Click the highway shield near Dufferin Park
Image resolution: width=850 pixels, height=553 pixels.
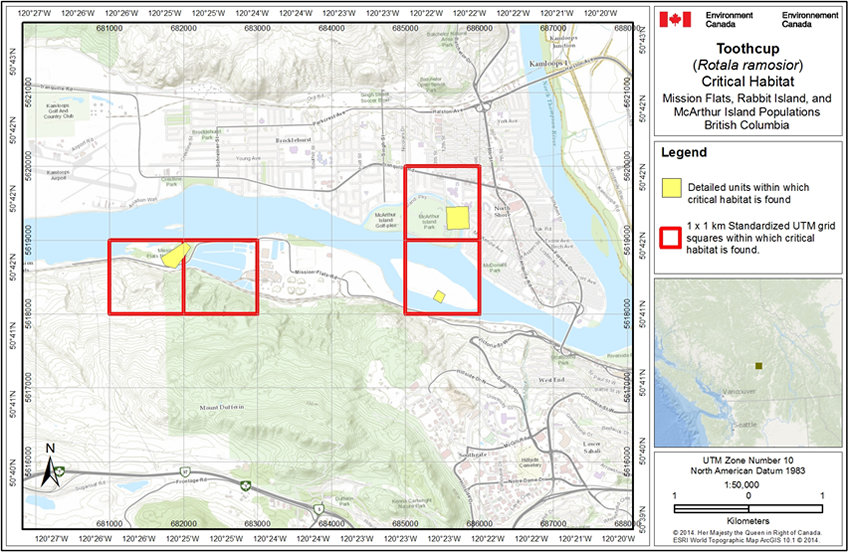[320, 509]
